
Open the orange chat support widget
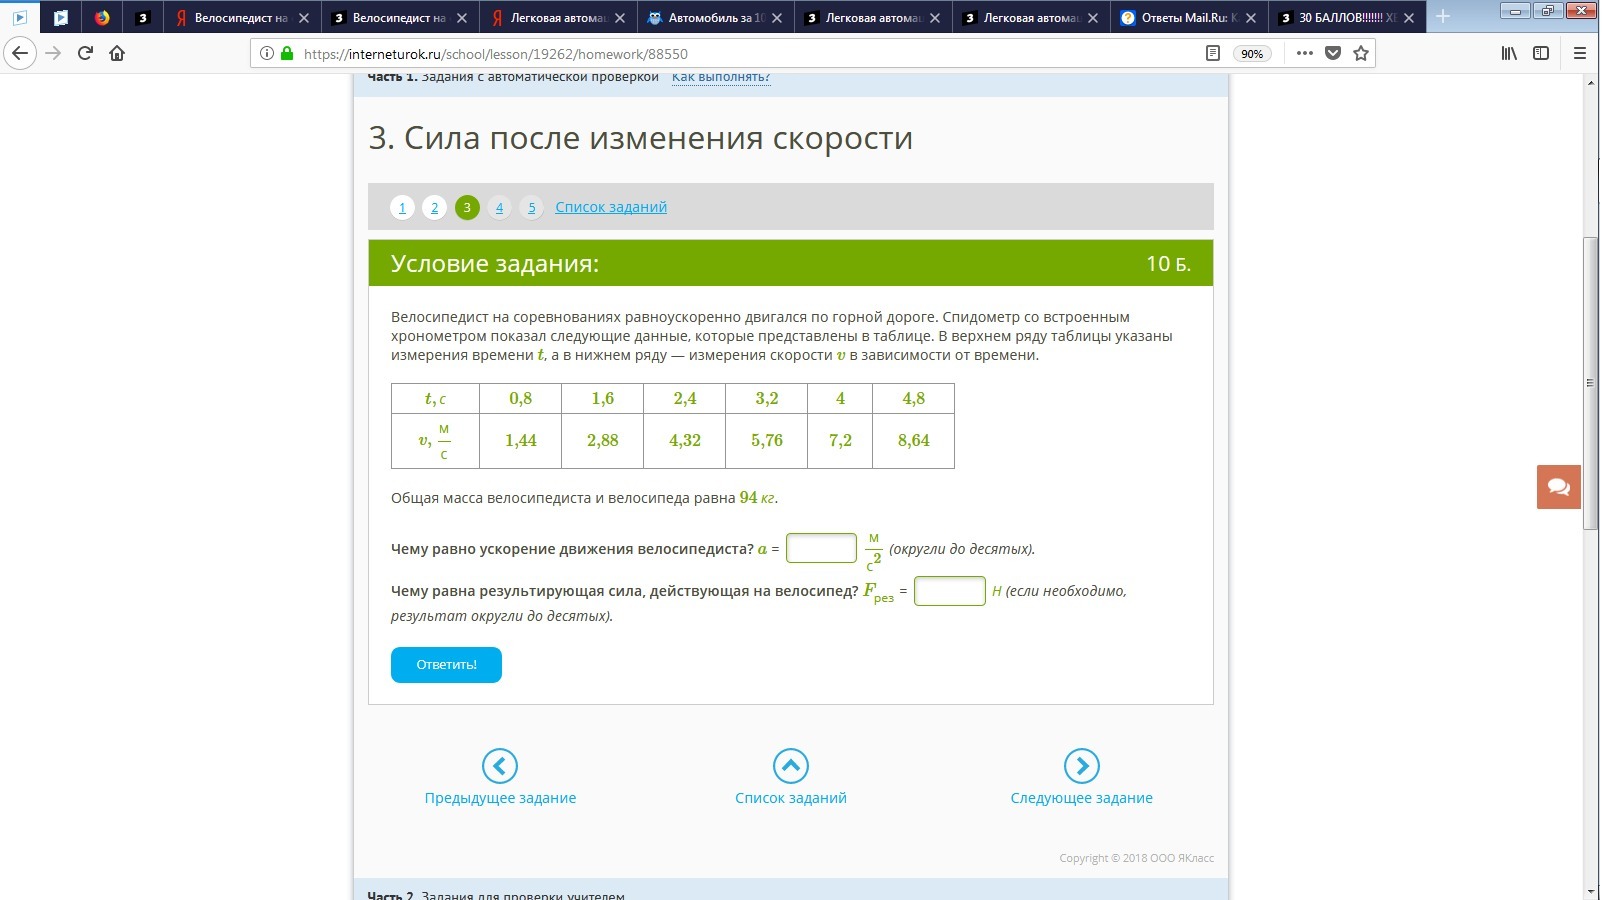point(1558,487)
